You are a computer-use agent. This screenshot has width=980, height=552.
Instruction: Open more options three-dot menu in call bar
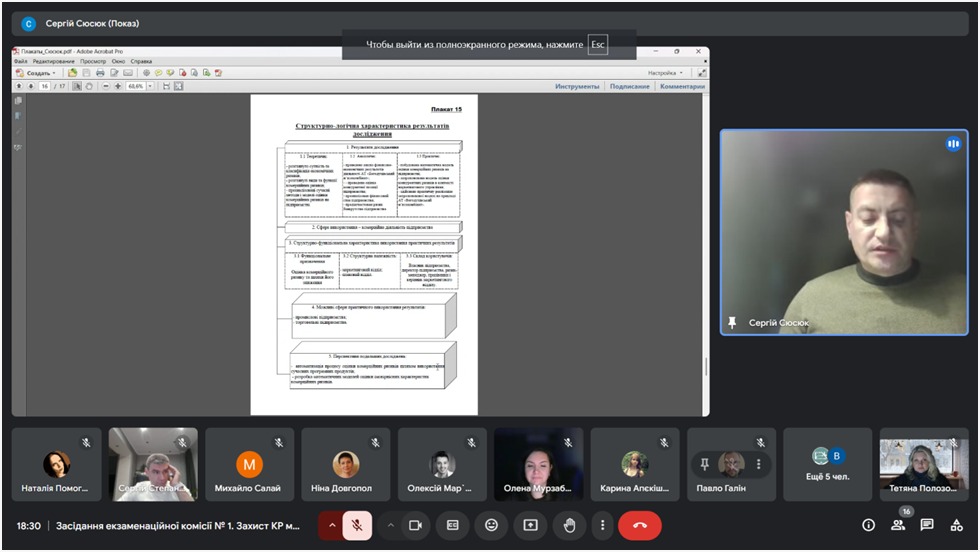point(602,525)
